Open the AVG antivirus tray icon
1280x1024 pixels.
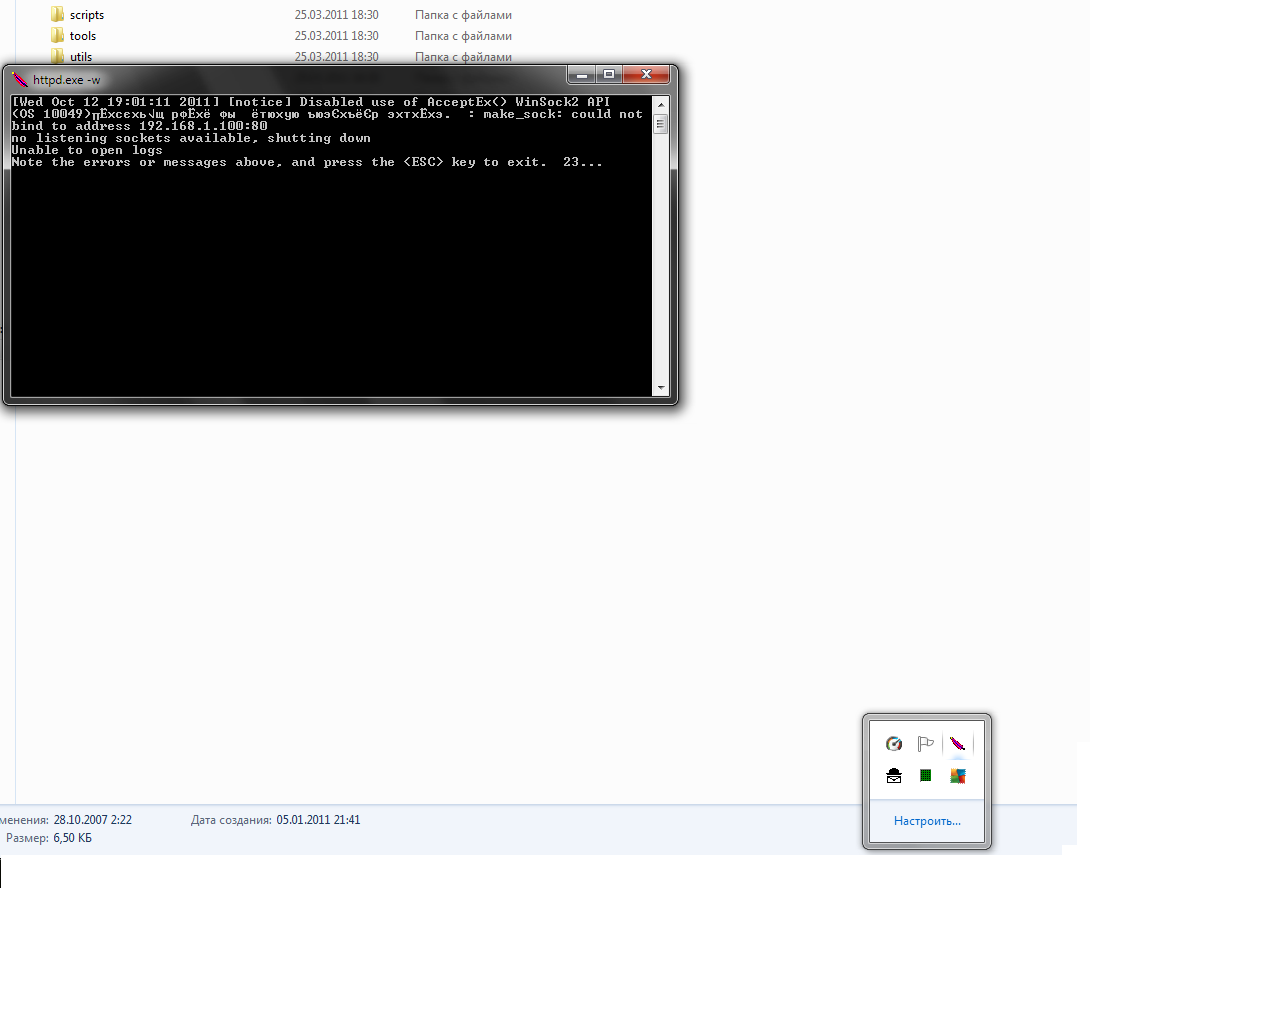(x=958, y=776)
